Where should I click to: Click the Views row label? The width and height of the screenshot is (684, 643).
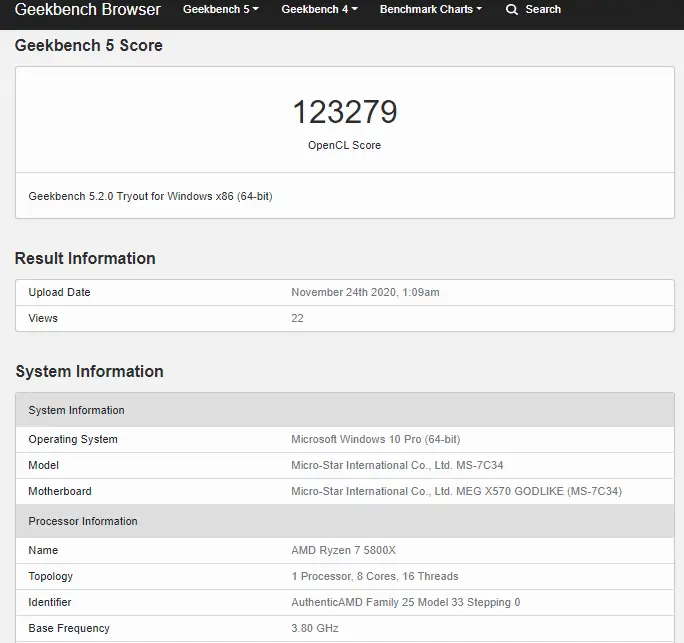click(43, 318)
